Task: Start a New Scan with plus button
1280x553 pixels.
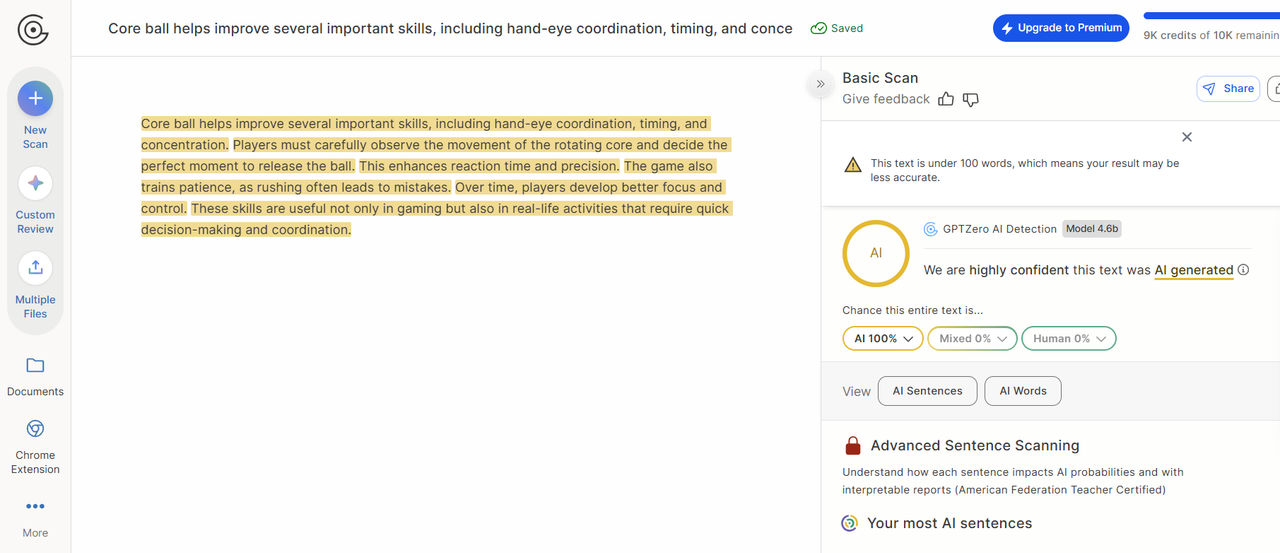Action: click(35, 98)
